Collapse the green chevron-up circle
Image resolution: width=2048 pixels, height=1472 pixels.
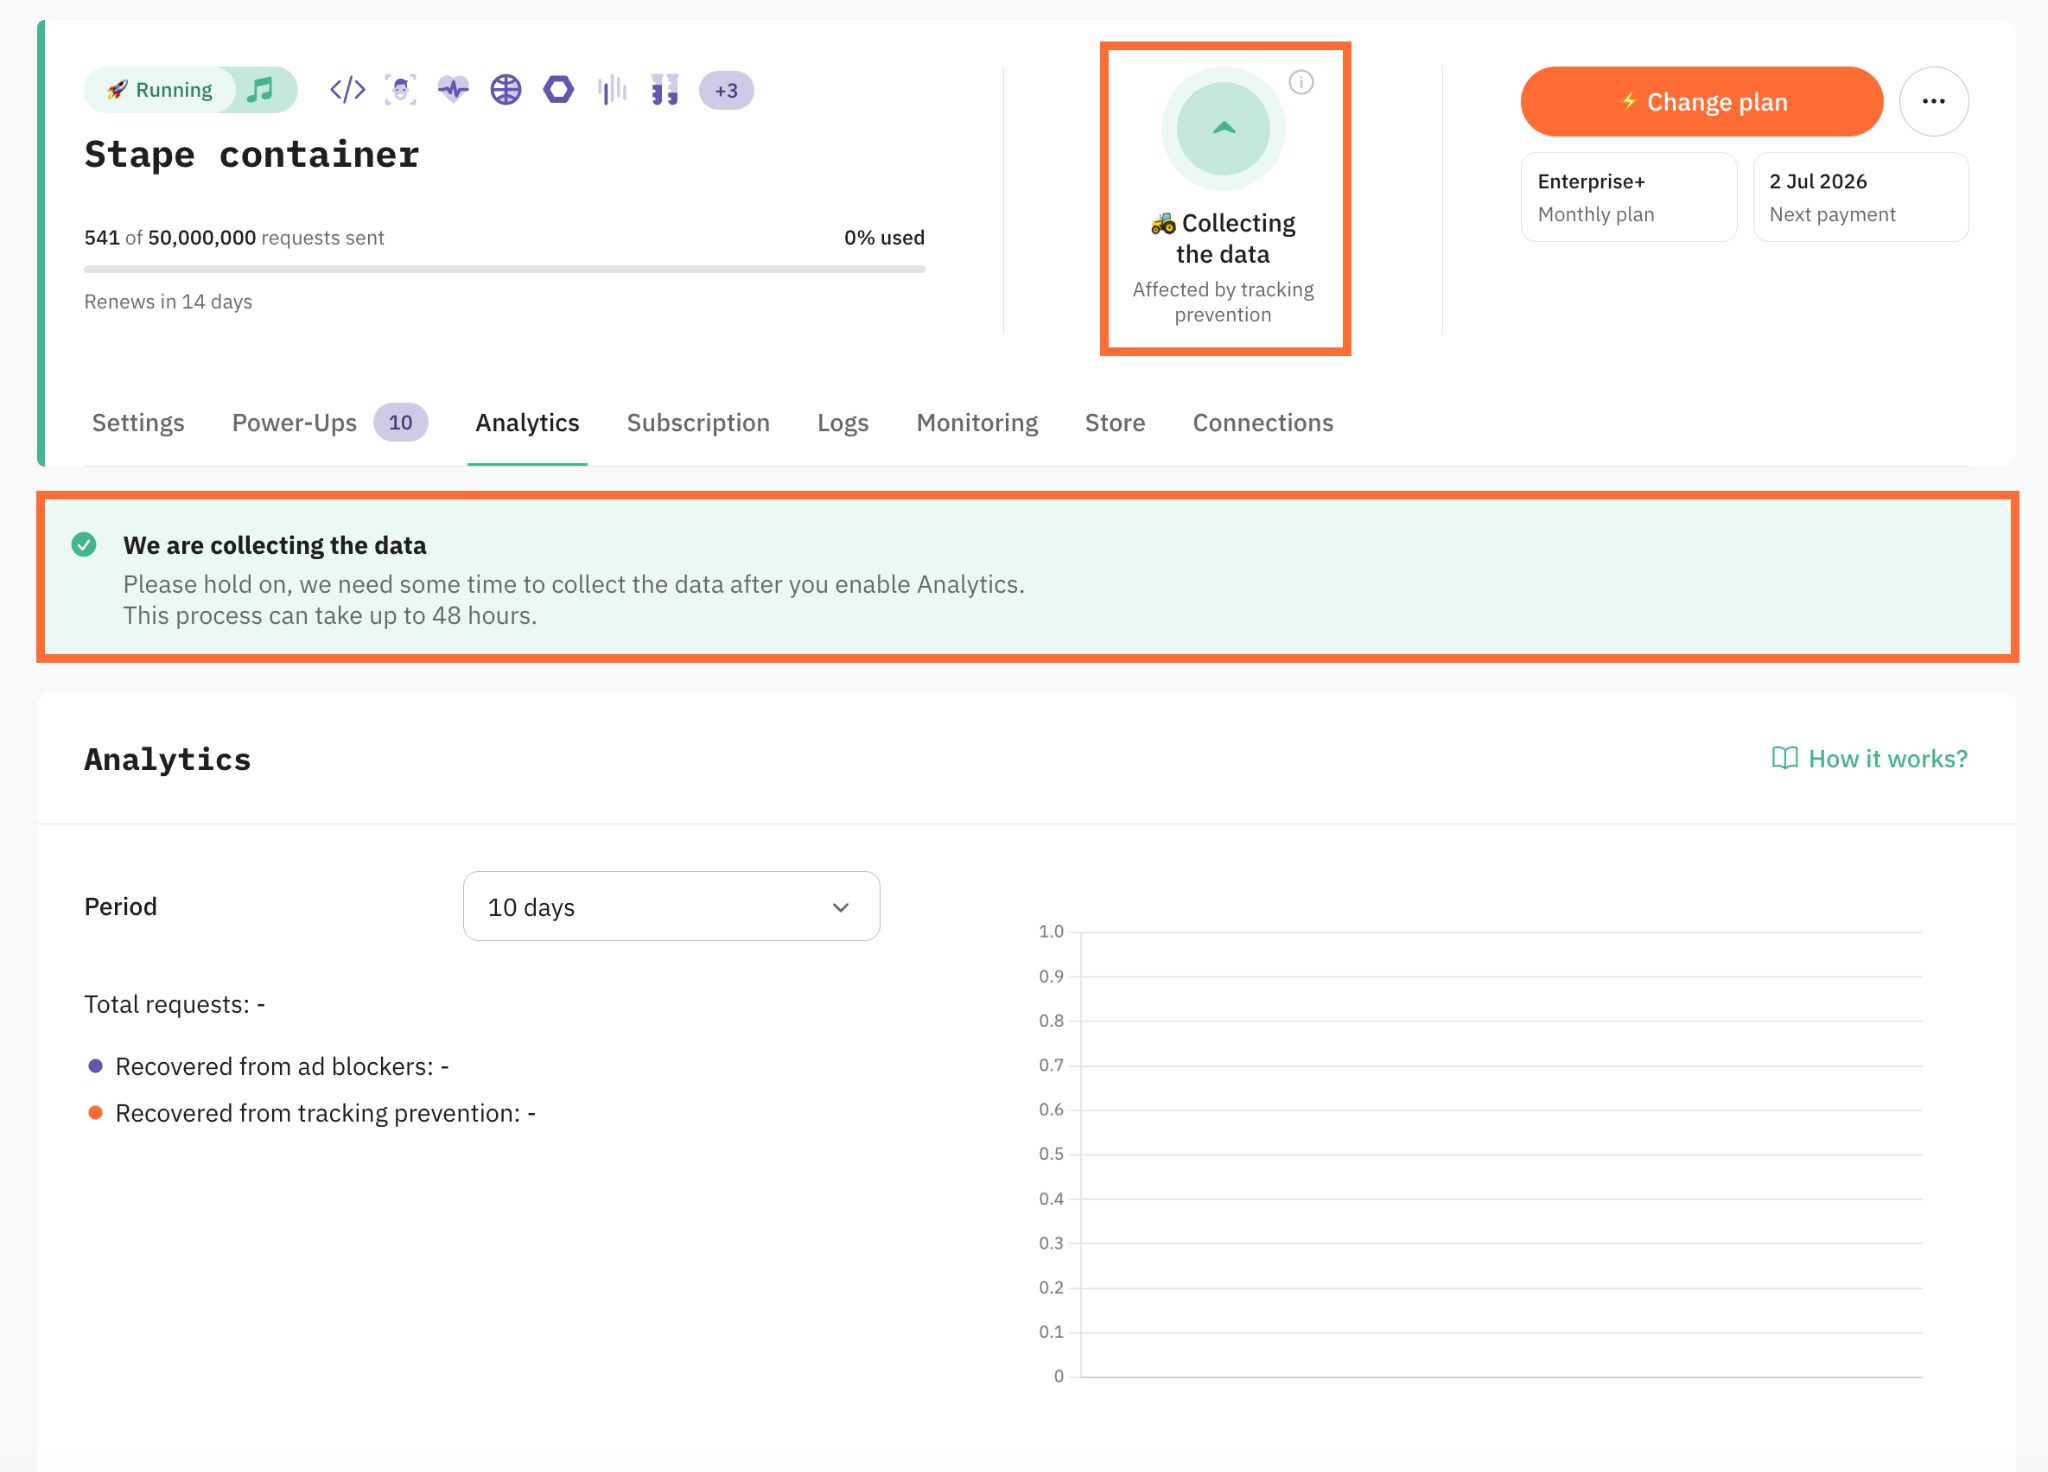[1223, 129]
